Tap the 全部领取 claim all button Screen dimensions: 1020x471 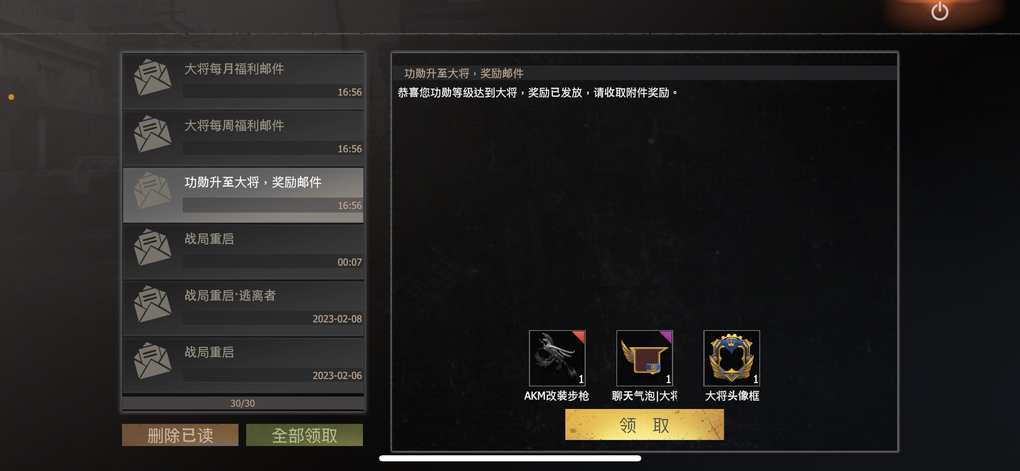[304, 435]
